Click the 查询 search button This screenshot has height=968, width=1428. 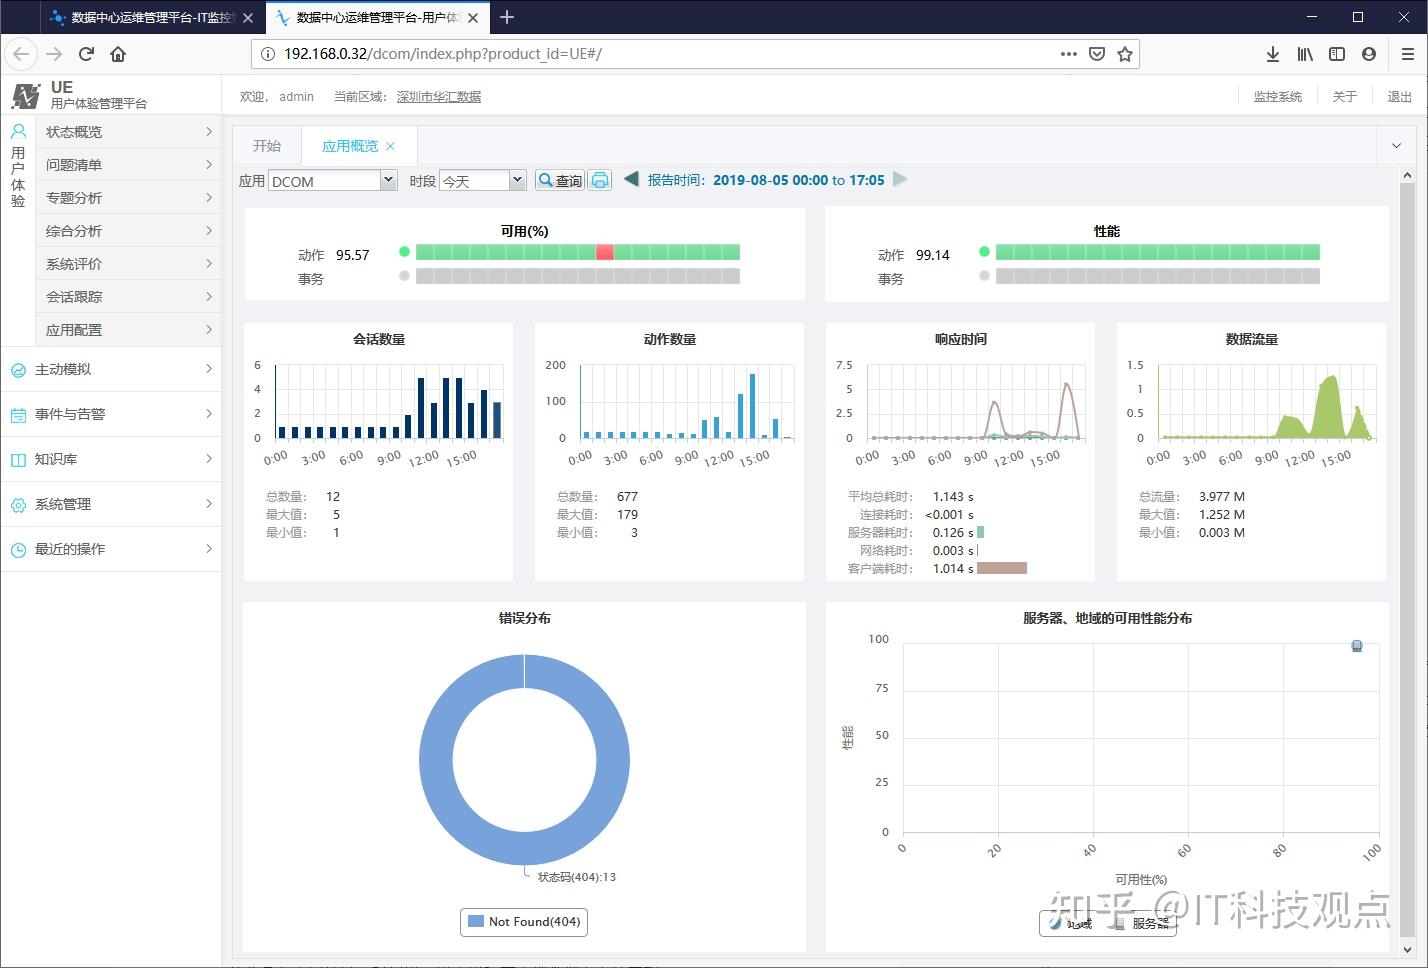tap(560, 180)
